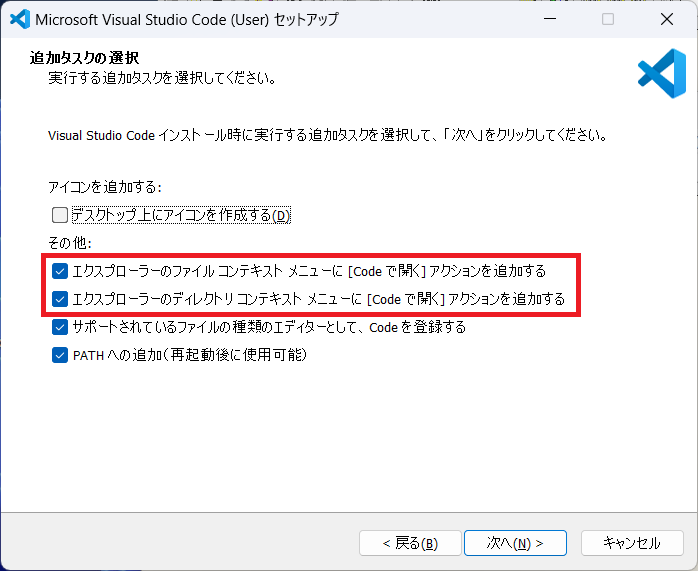Click the greyed-out maximize button

(x=607, y=19)
